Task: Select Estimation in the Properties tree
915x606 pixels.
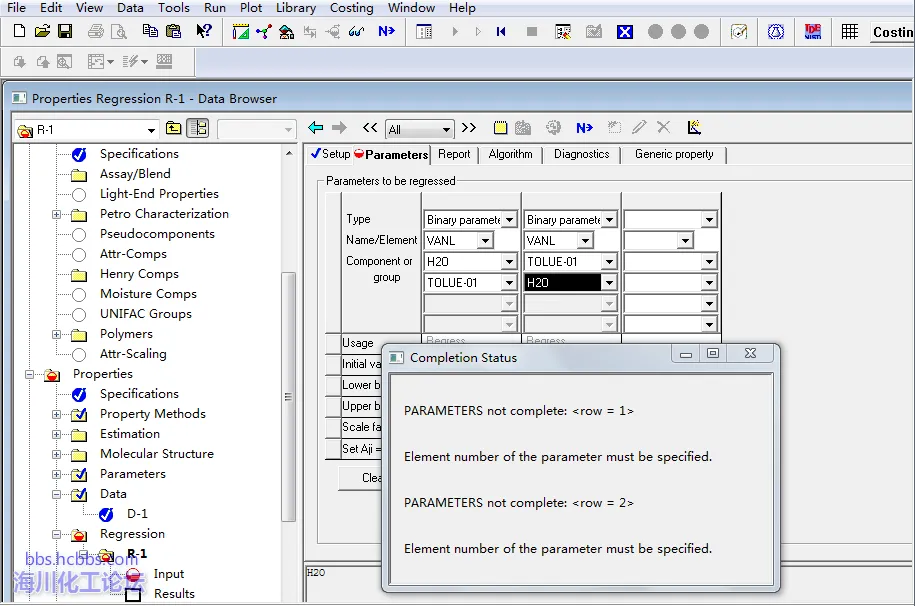Action: point(130,434)
